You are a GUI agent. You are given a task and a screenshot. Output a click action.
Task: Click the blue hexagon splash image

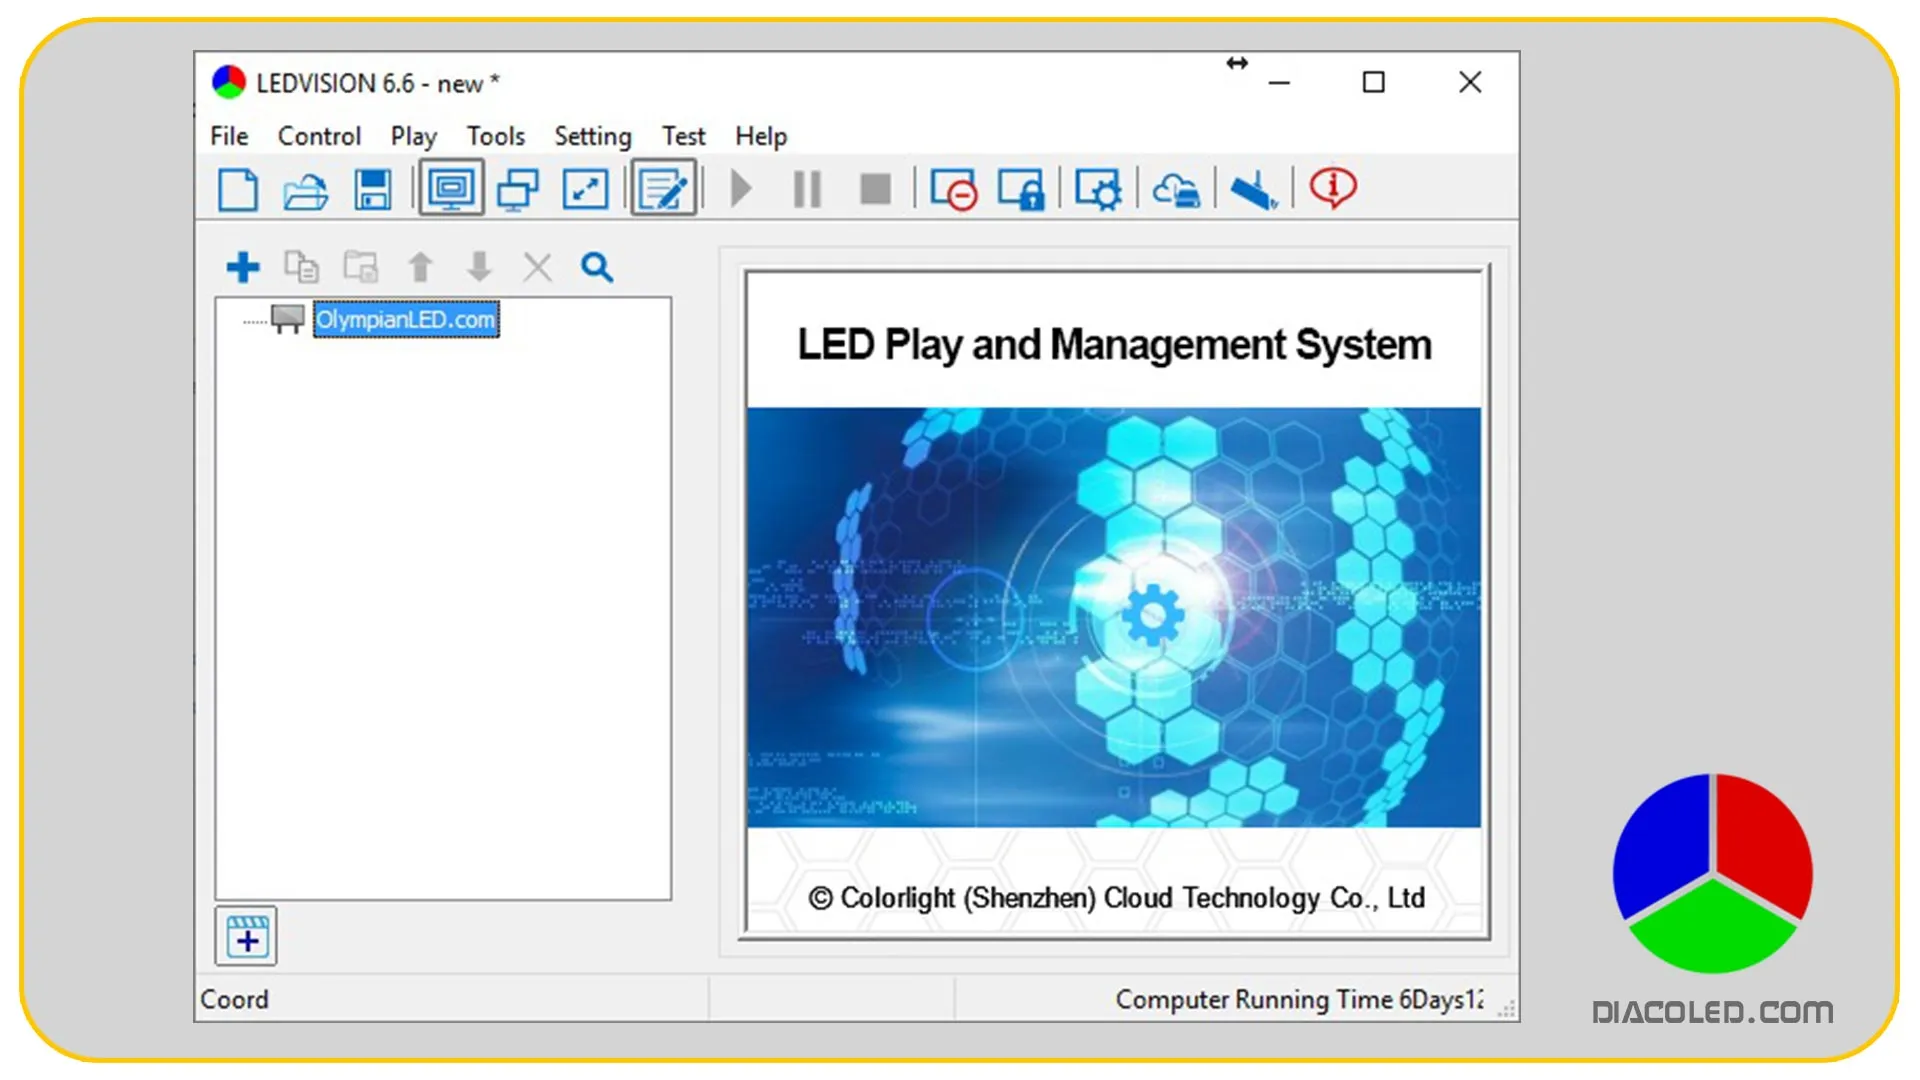1114,617
